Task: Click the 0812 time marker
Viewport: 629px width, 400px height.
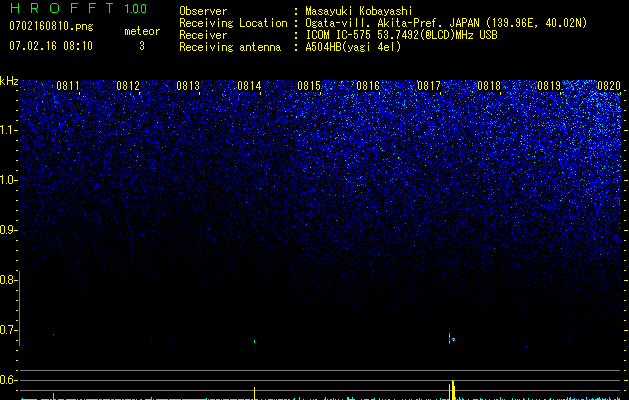Action: [128, 86]
